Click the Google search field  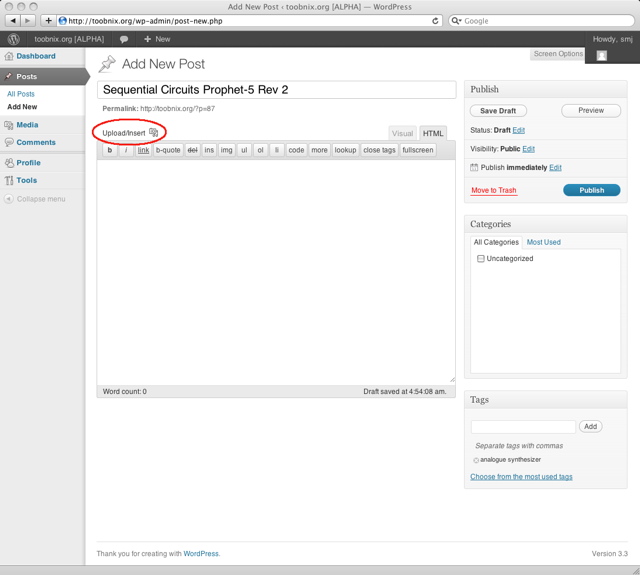pyautogui.click(x=541, y=21)
